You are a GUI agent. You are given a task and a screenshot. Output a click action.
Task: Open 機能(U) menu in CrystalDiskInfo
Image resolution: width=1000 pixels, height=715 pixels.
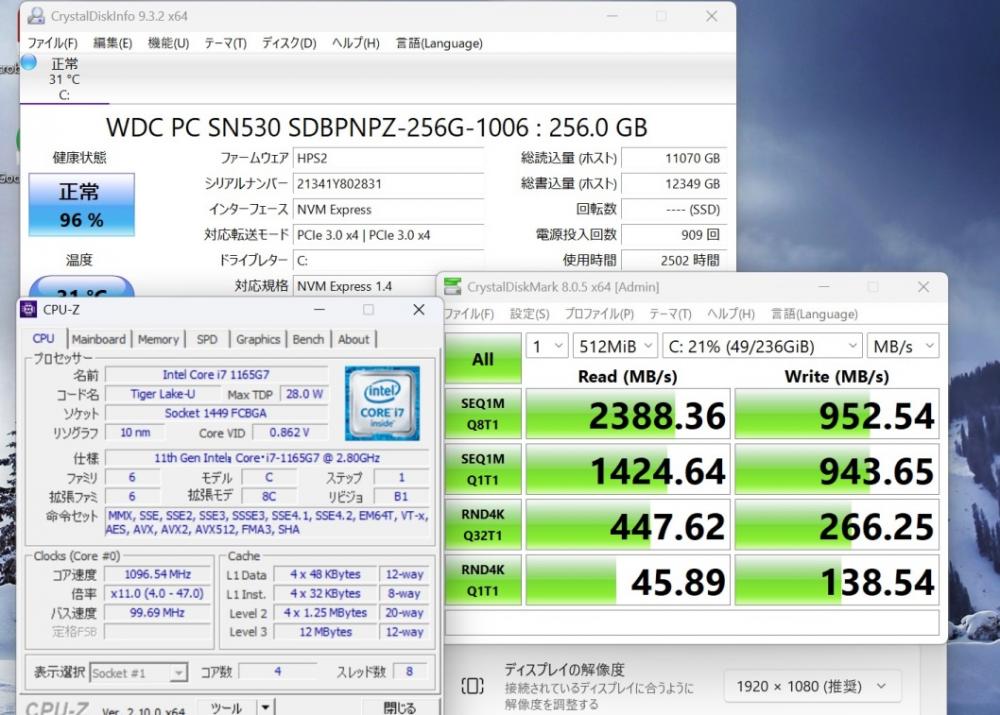click(168, 43)
